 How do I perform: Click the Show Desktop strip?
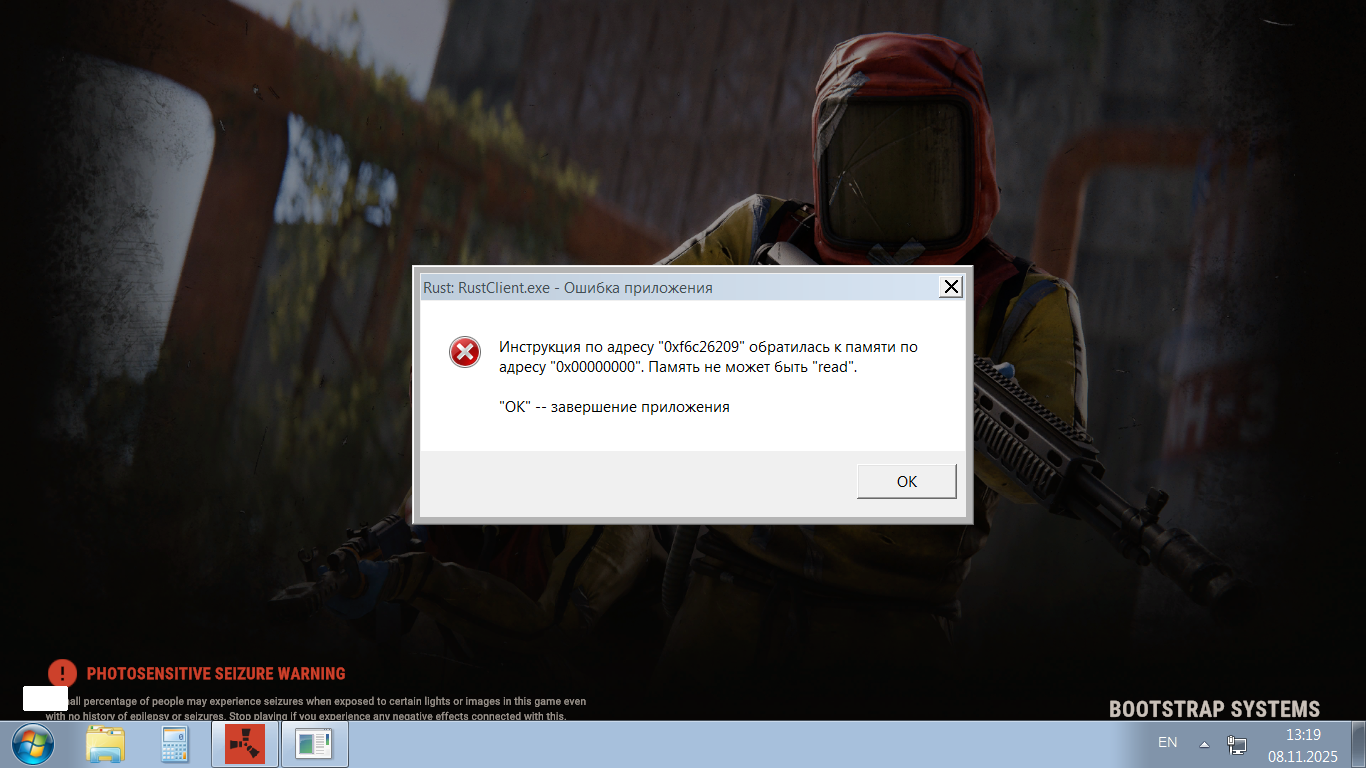pos(1359,745)
